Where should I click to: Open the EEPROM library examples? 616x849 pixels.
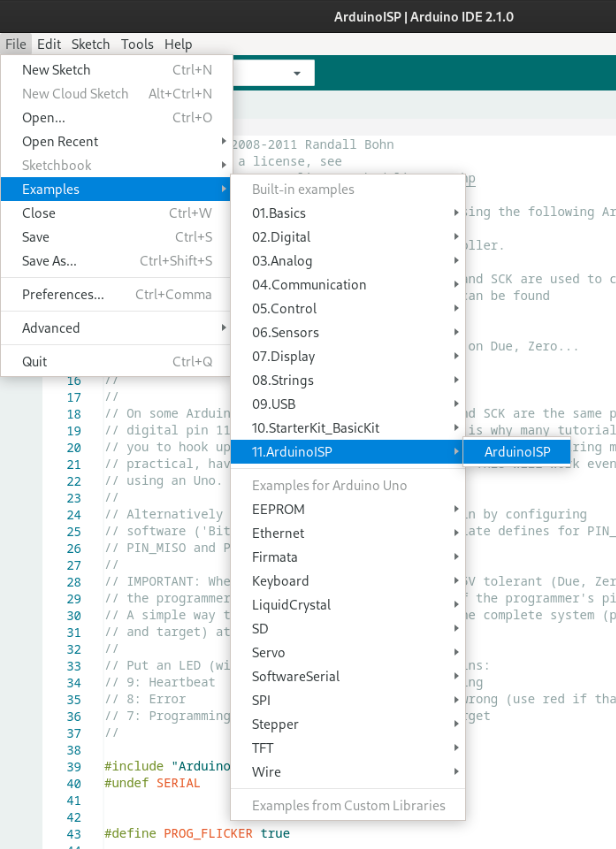point(348,509)
